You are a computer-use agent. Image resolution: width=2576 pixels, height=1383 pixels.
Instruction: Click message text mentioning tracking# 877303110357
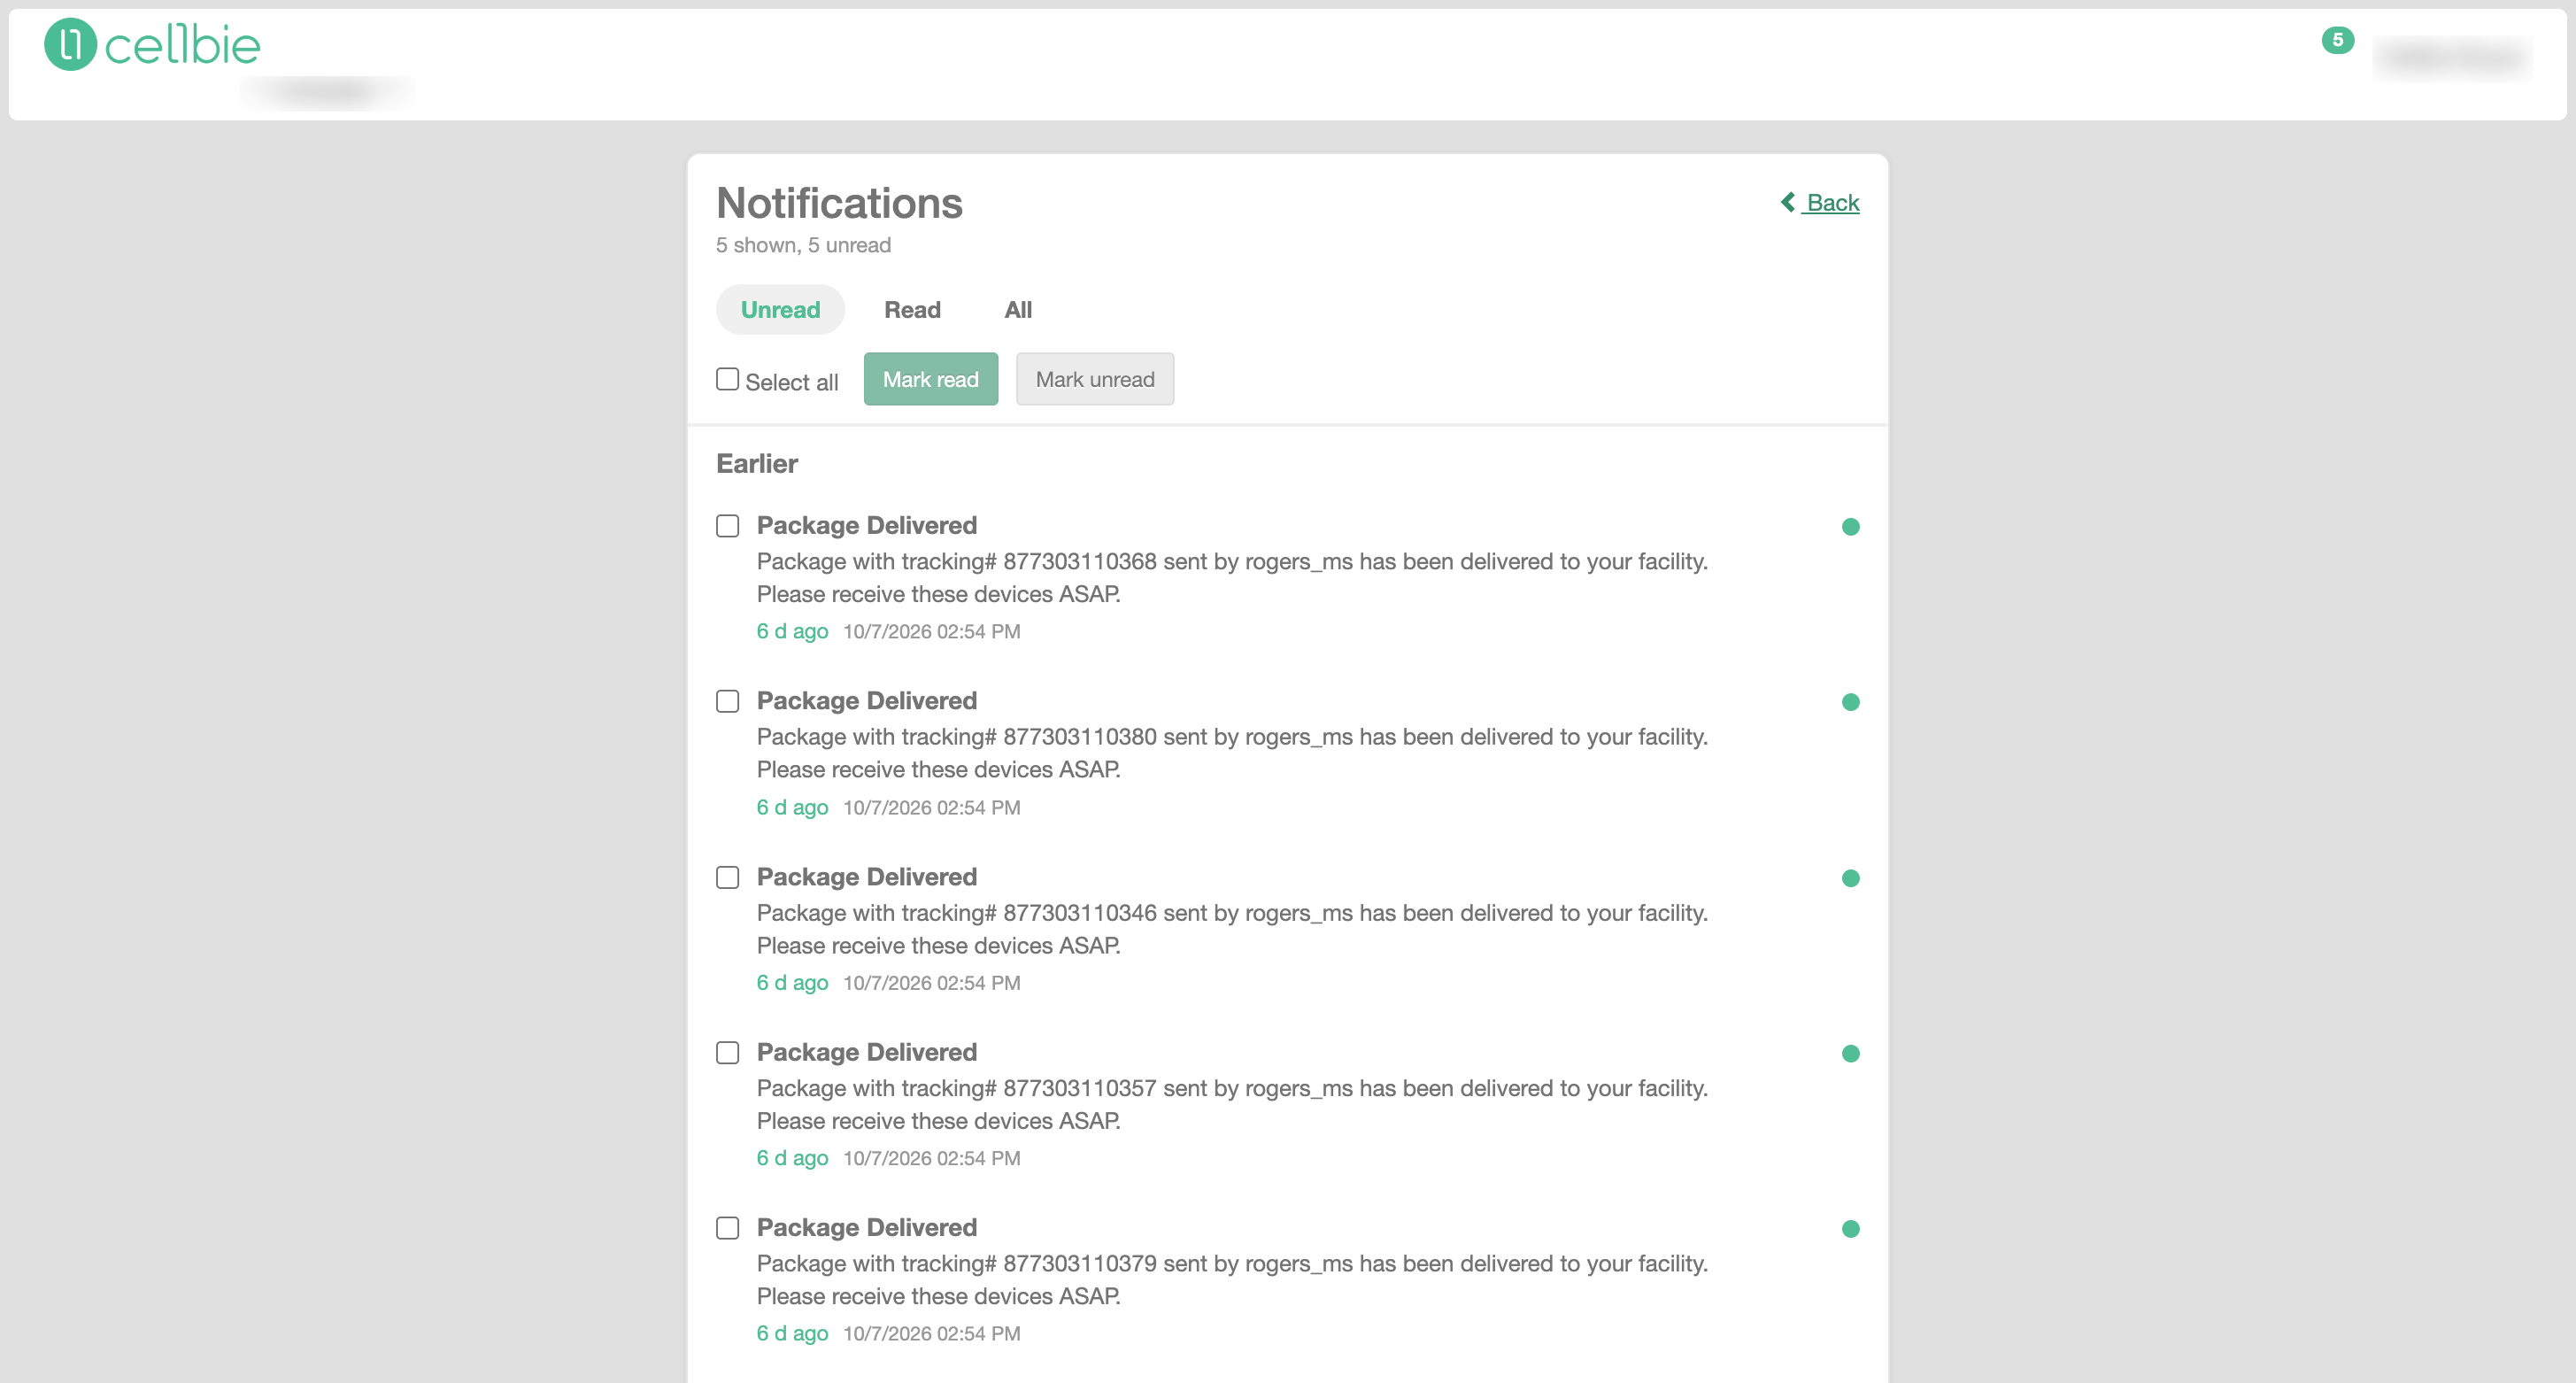1232,1104
